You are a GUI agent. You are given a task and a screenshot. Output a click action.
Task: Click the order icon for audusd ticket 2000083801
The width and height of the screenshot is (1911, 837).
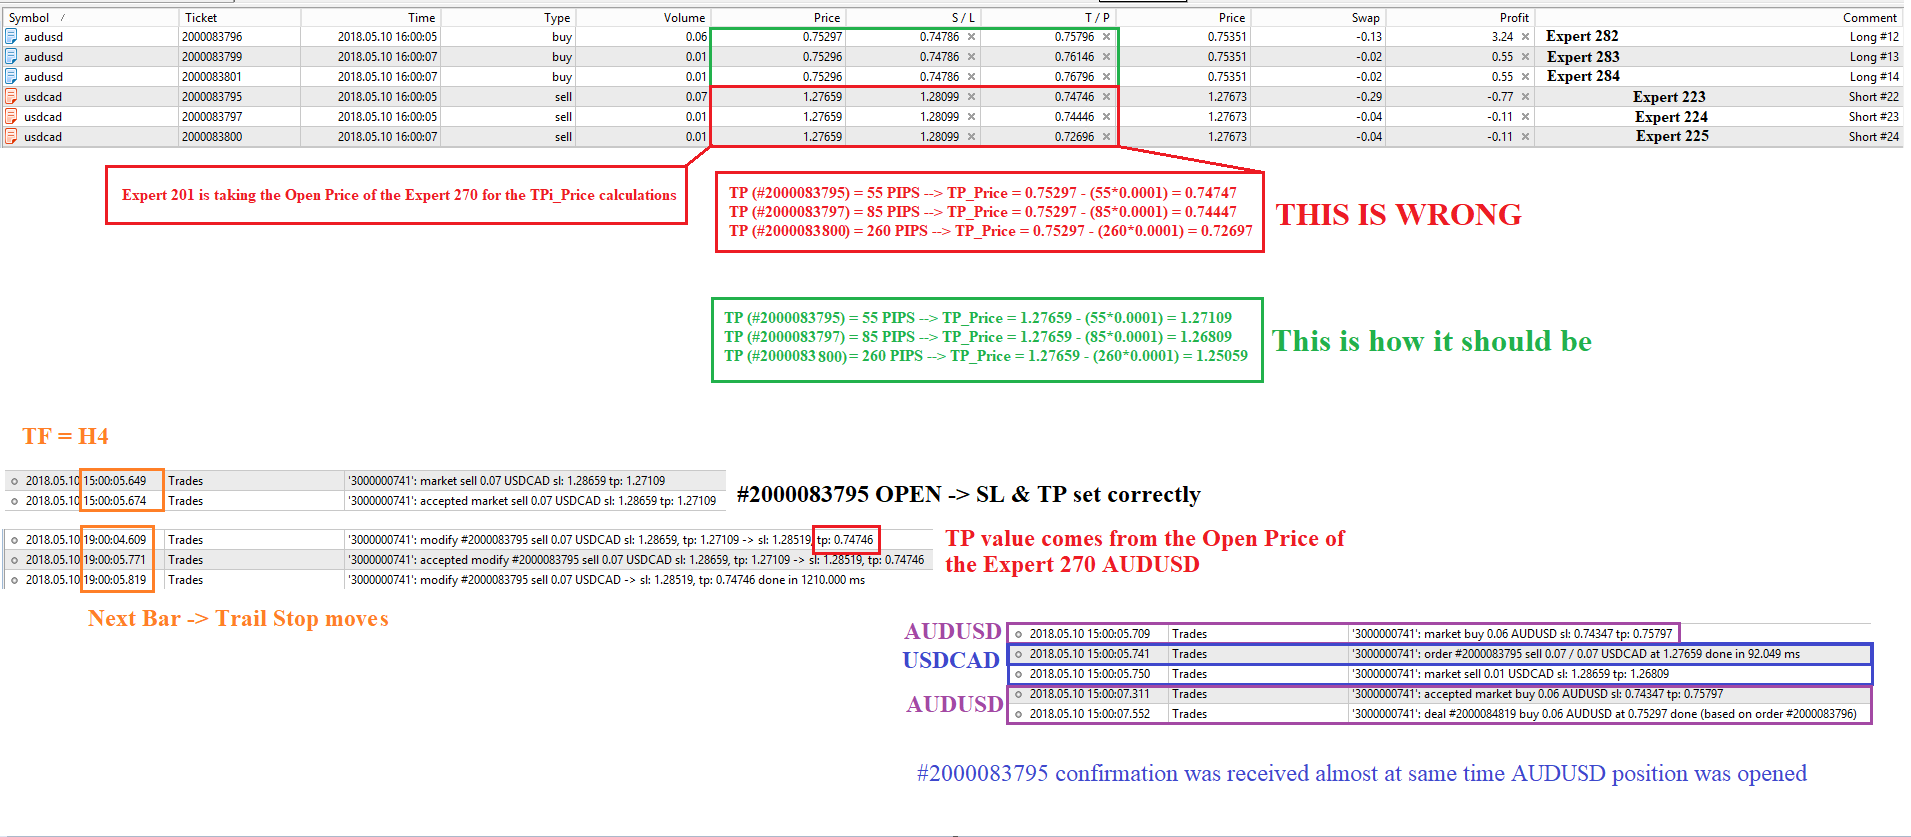click(11, 76)
